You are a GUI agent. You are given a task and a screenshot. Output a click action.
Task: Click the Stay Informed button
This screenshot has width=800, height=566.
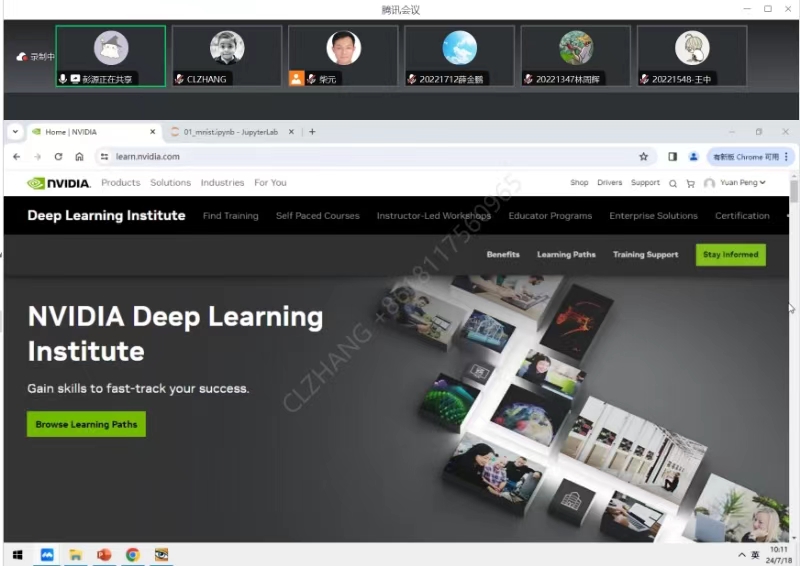coord(731,255)
